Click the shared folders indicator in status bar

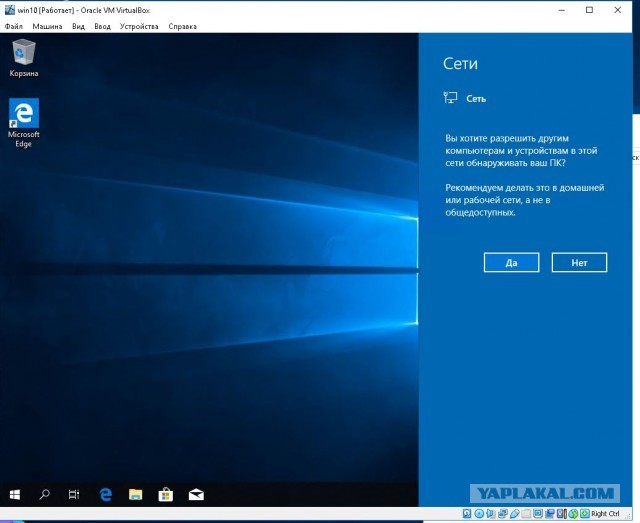[526, 514]
